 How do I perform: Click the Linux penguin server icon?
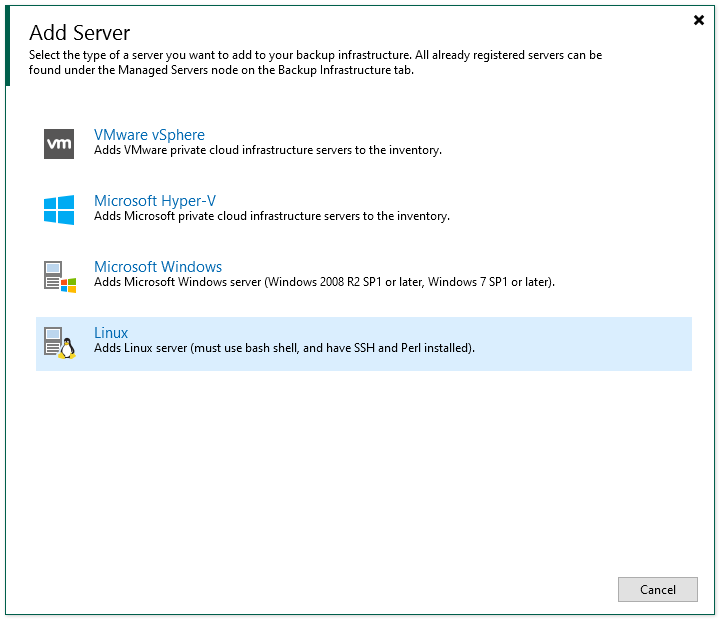point(59,342)
